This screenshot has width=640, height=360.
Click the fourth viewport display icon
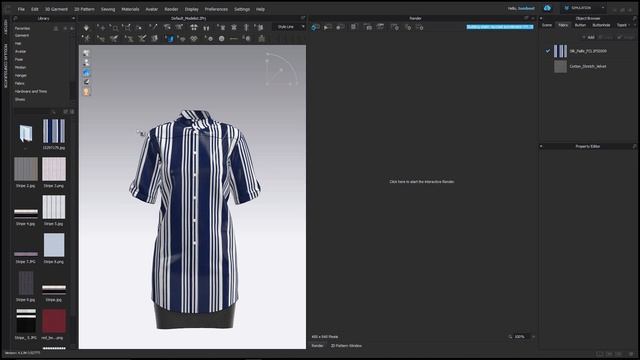86,82
